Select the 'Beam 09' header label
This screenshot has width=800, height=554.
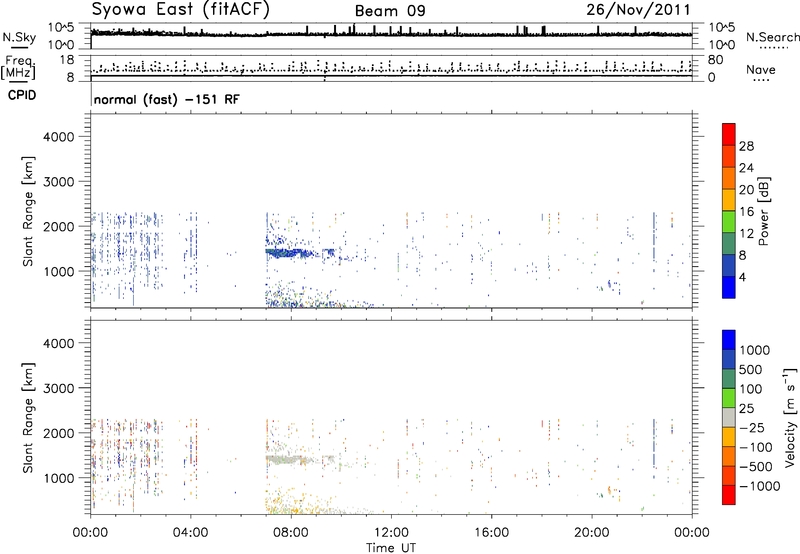(390, 11)
